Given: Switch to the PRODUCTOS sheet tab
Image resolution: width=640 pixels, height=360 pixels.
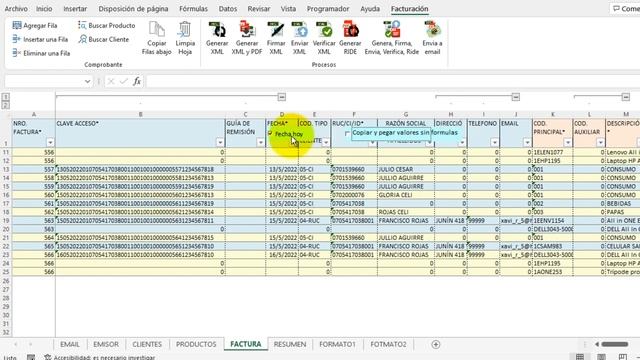Looking at the screenshot, I should point(196,344).
